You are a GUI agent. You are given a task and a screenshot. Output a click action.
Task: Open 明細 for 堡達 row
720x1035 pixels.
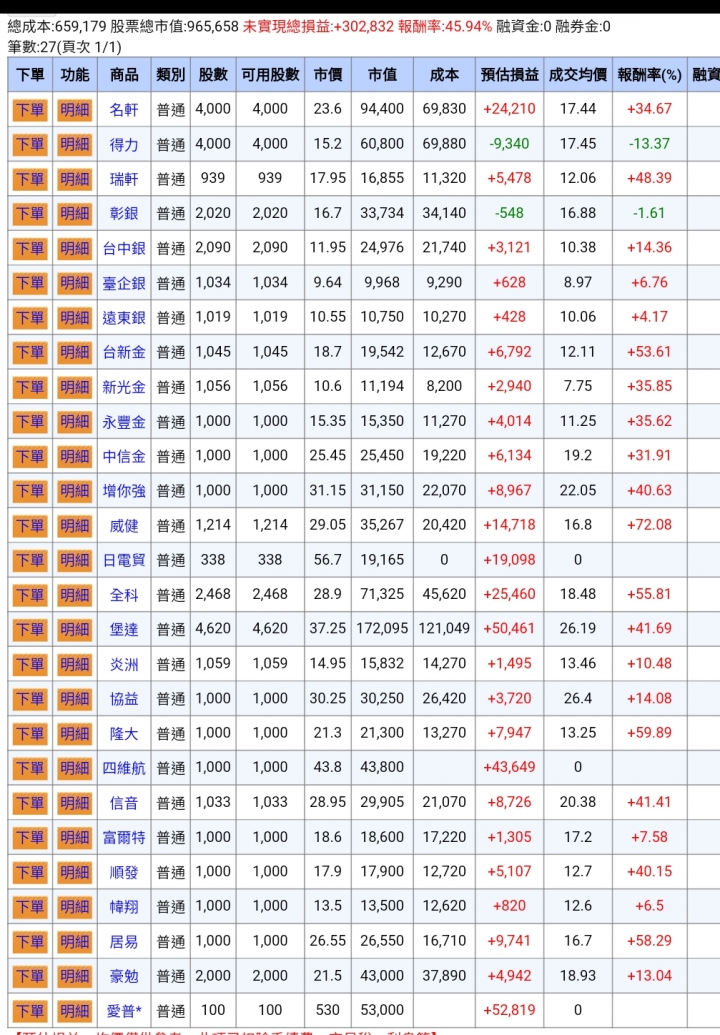pos(75,629)
